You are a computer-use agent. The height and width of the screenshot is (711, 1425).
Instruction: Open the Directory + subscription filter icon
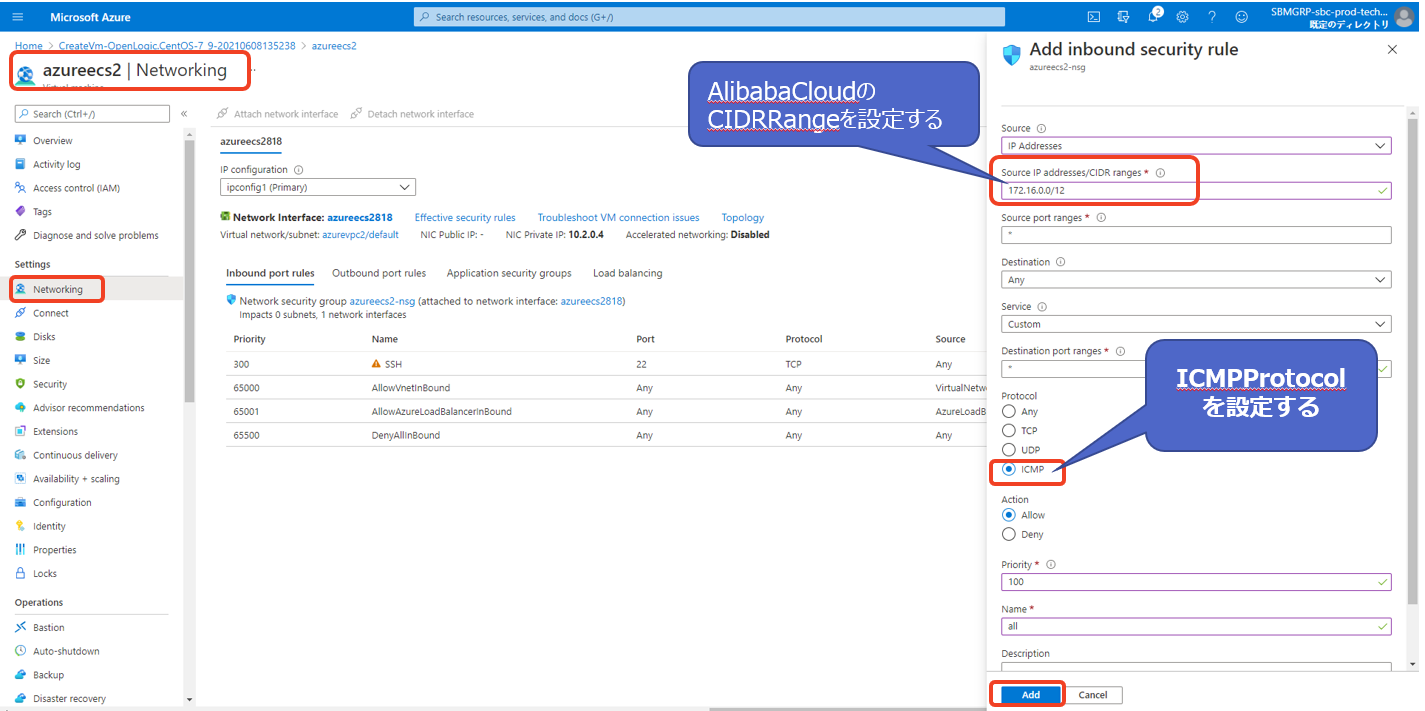click(1123, 17)
